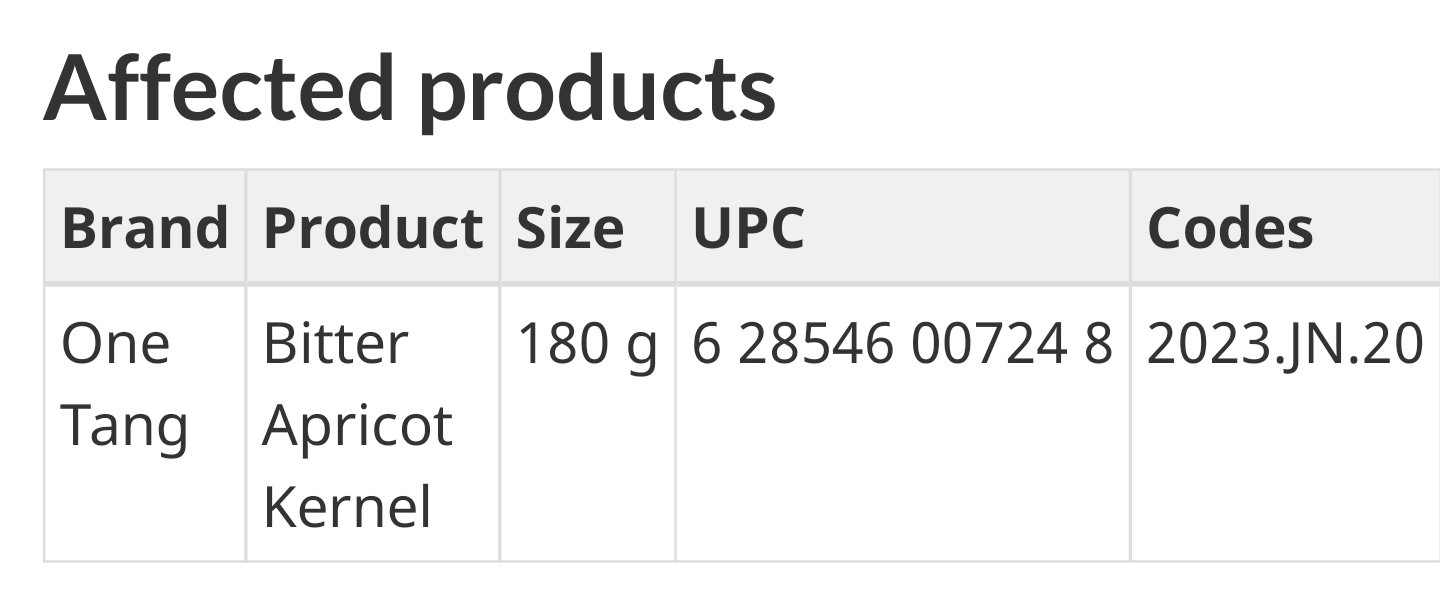This screenshot has height=615, width=1440.
Task: Click the leading "6" of the UPC number
Action: 705,345
